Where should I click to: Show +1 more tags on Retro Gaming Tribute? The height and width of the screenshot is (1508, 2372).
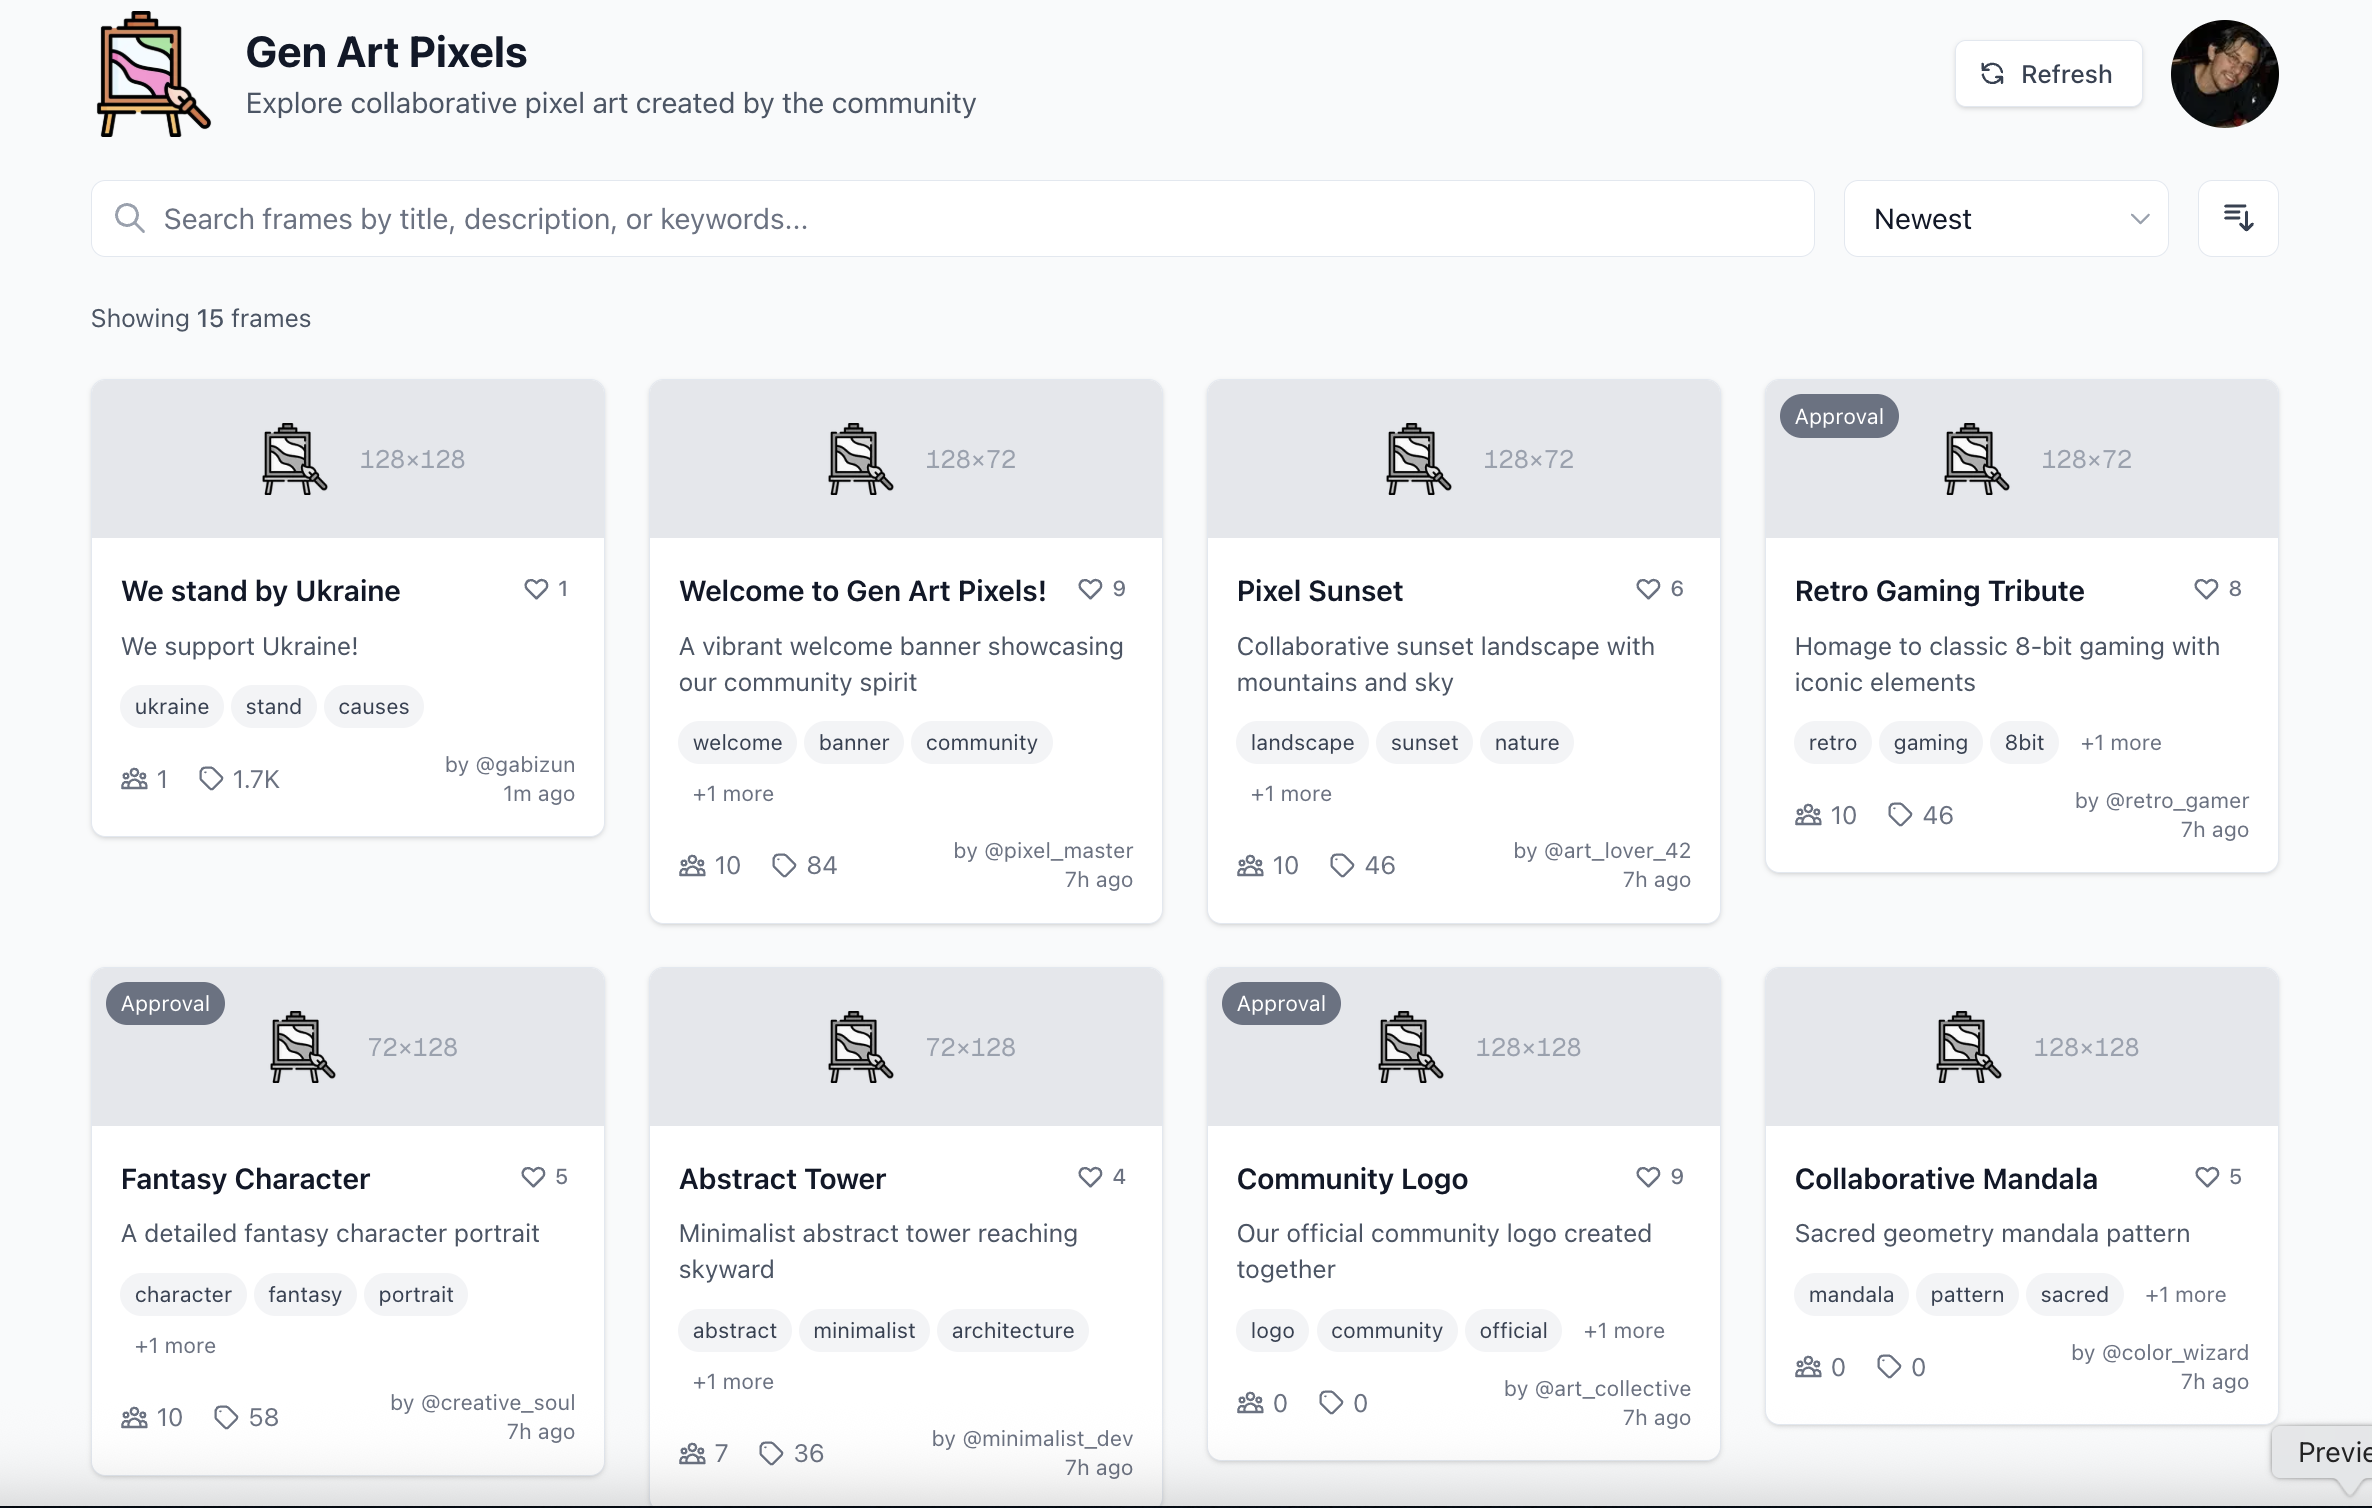(x=2120, y=743)
